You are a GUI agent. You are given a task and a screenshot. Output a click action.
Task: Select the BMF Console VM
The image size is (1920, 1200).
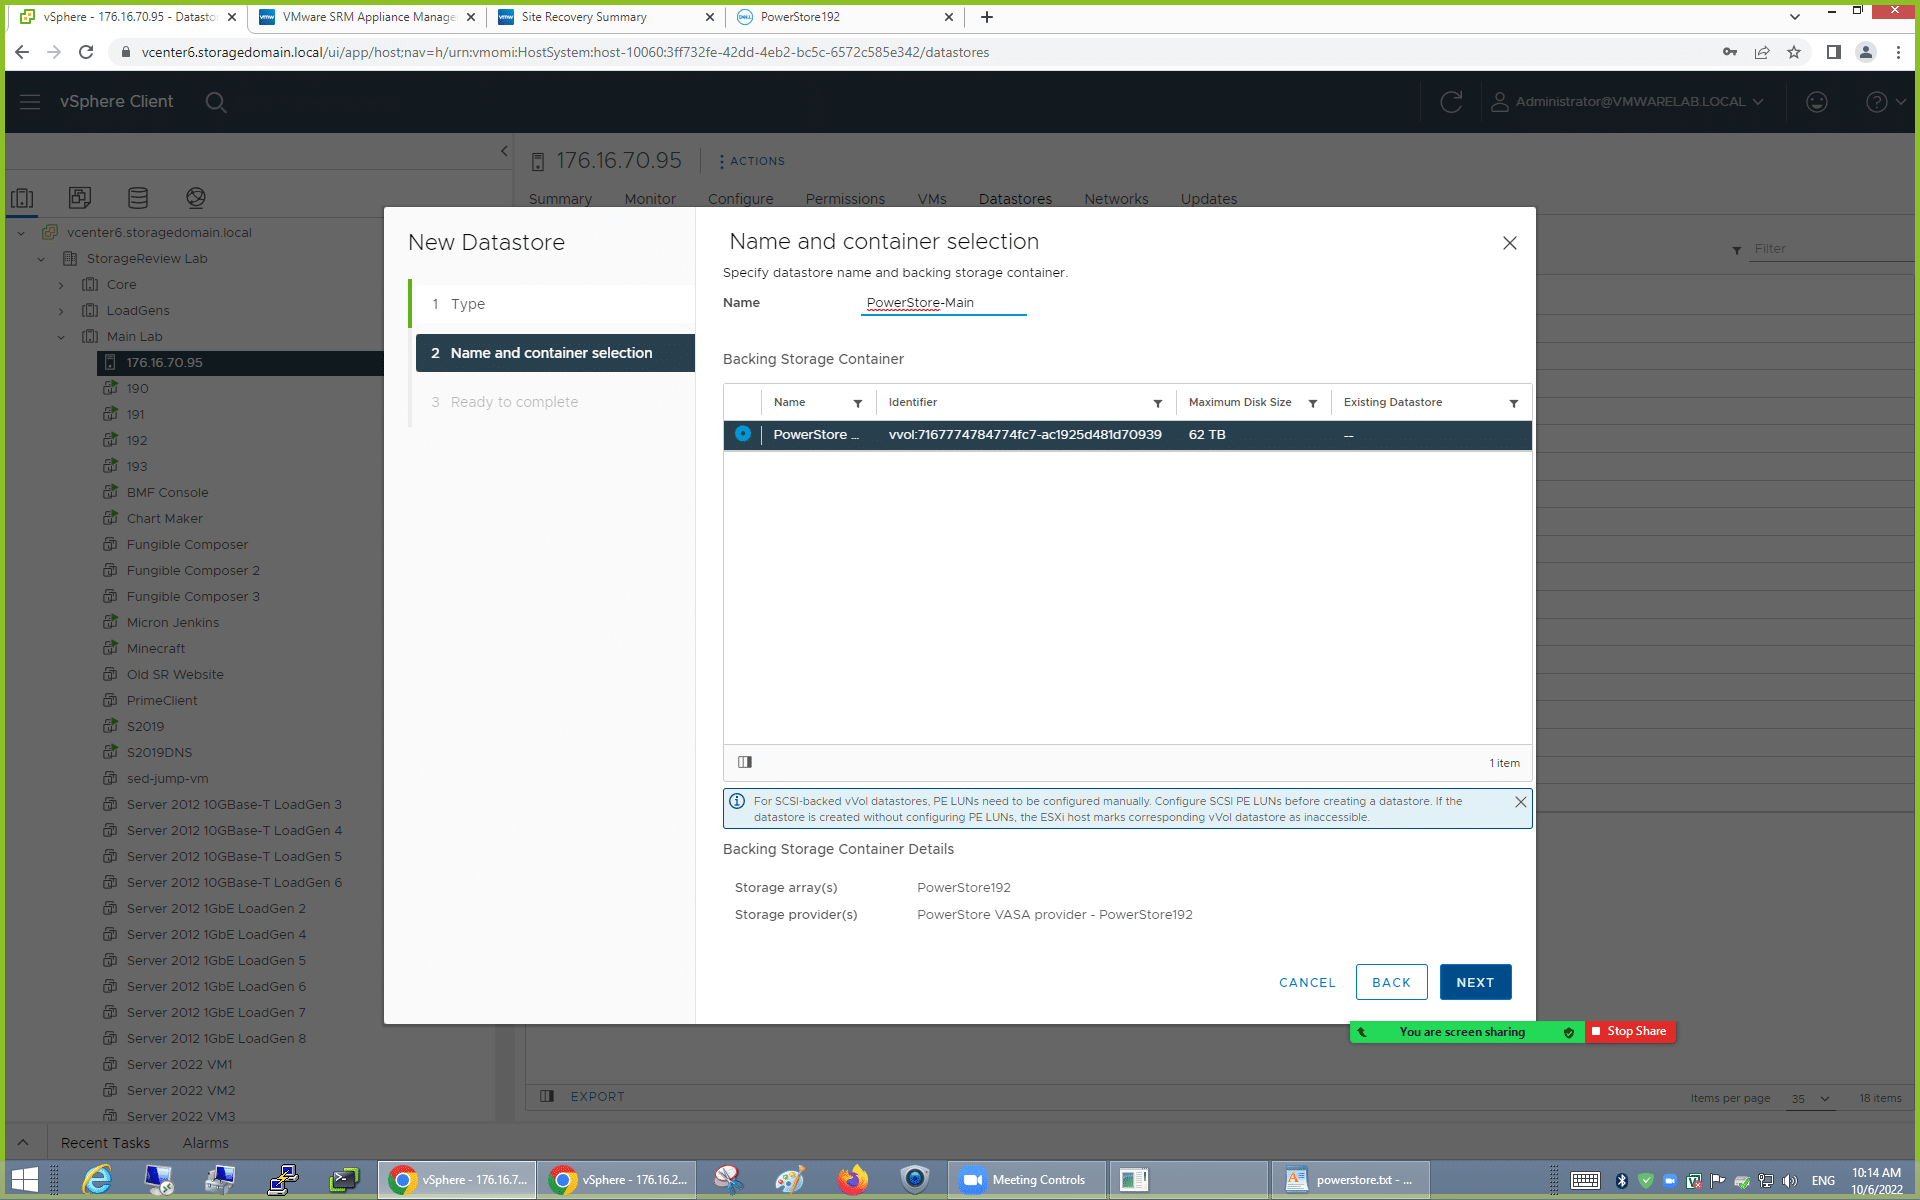pos(167,493)
